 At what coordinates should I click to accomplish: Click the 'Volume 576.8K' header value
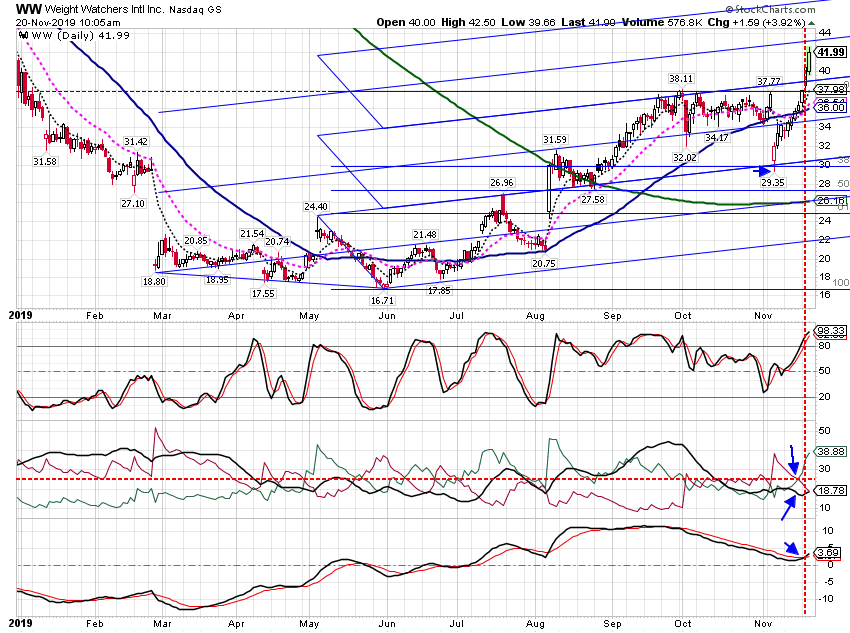pos(663,22)
